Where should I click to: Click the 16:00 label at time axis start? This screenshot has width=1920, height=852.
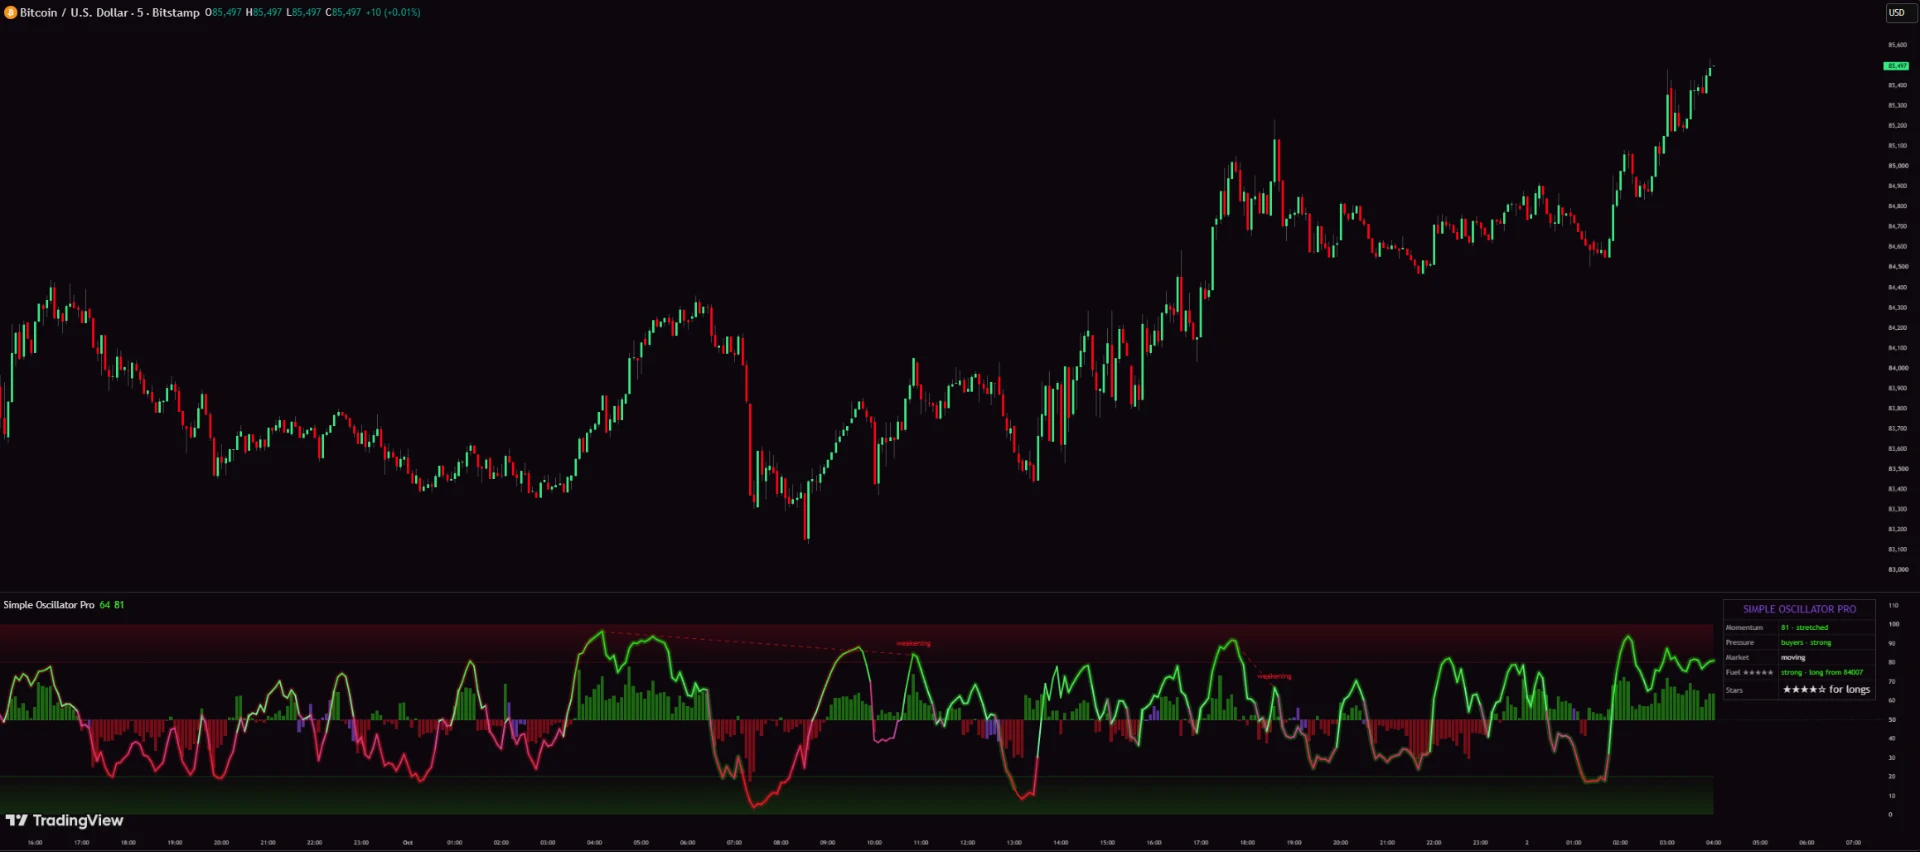point(35,843)
